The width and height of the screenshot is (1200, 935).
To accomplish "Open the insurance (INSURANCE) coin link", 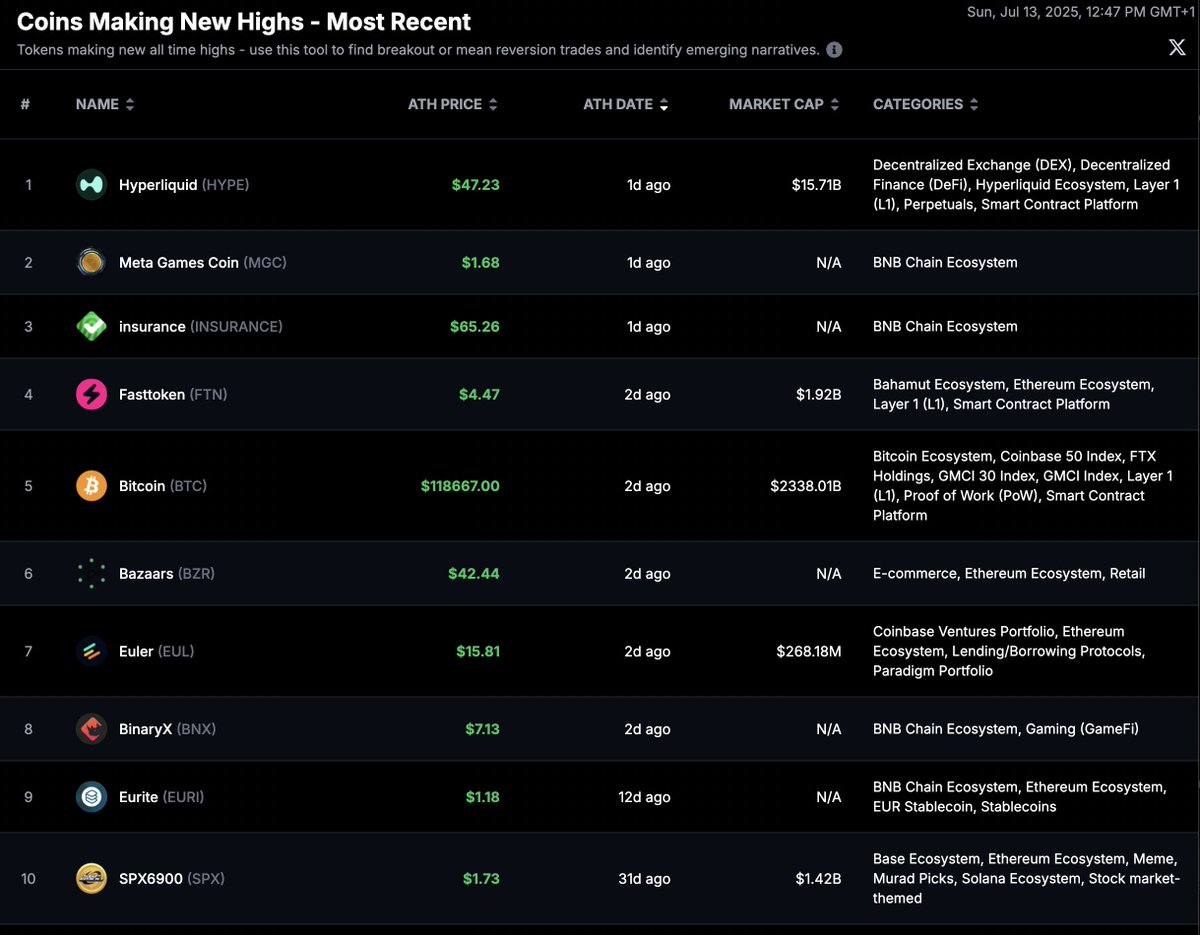I will pyautogui.click(x=201, y=327).
